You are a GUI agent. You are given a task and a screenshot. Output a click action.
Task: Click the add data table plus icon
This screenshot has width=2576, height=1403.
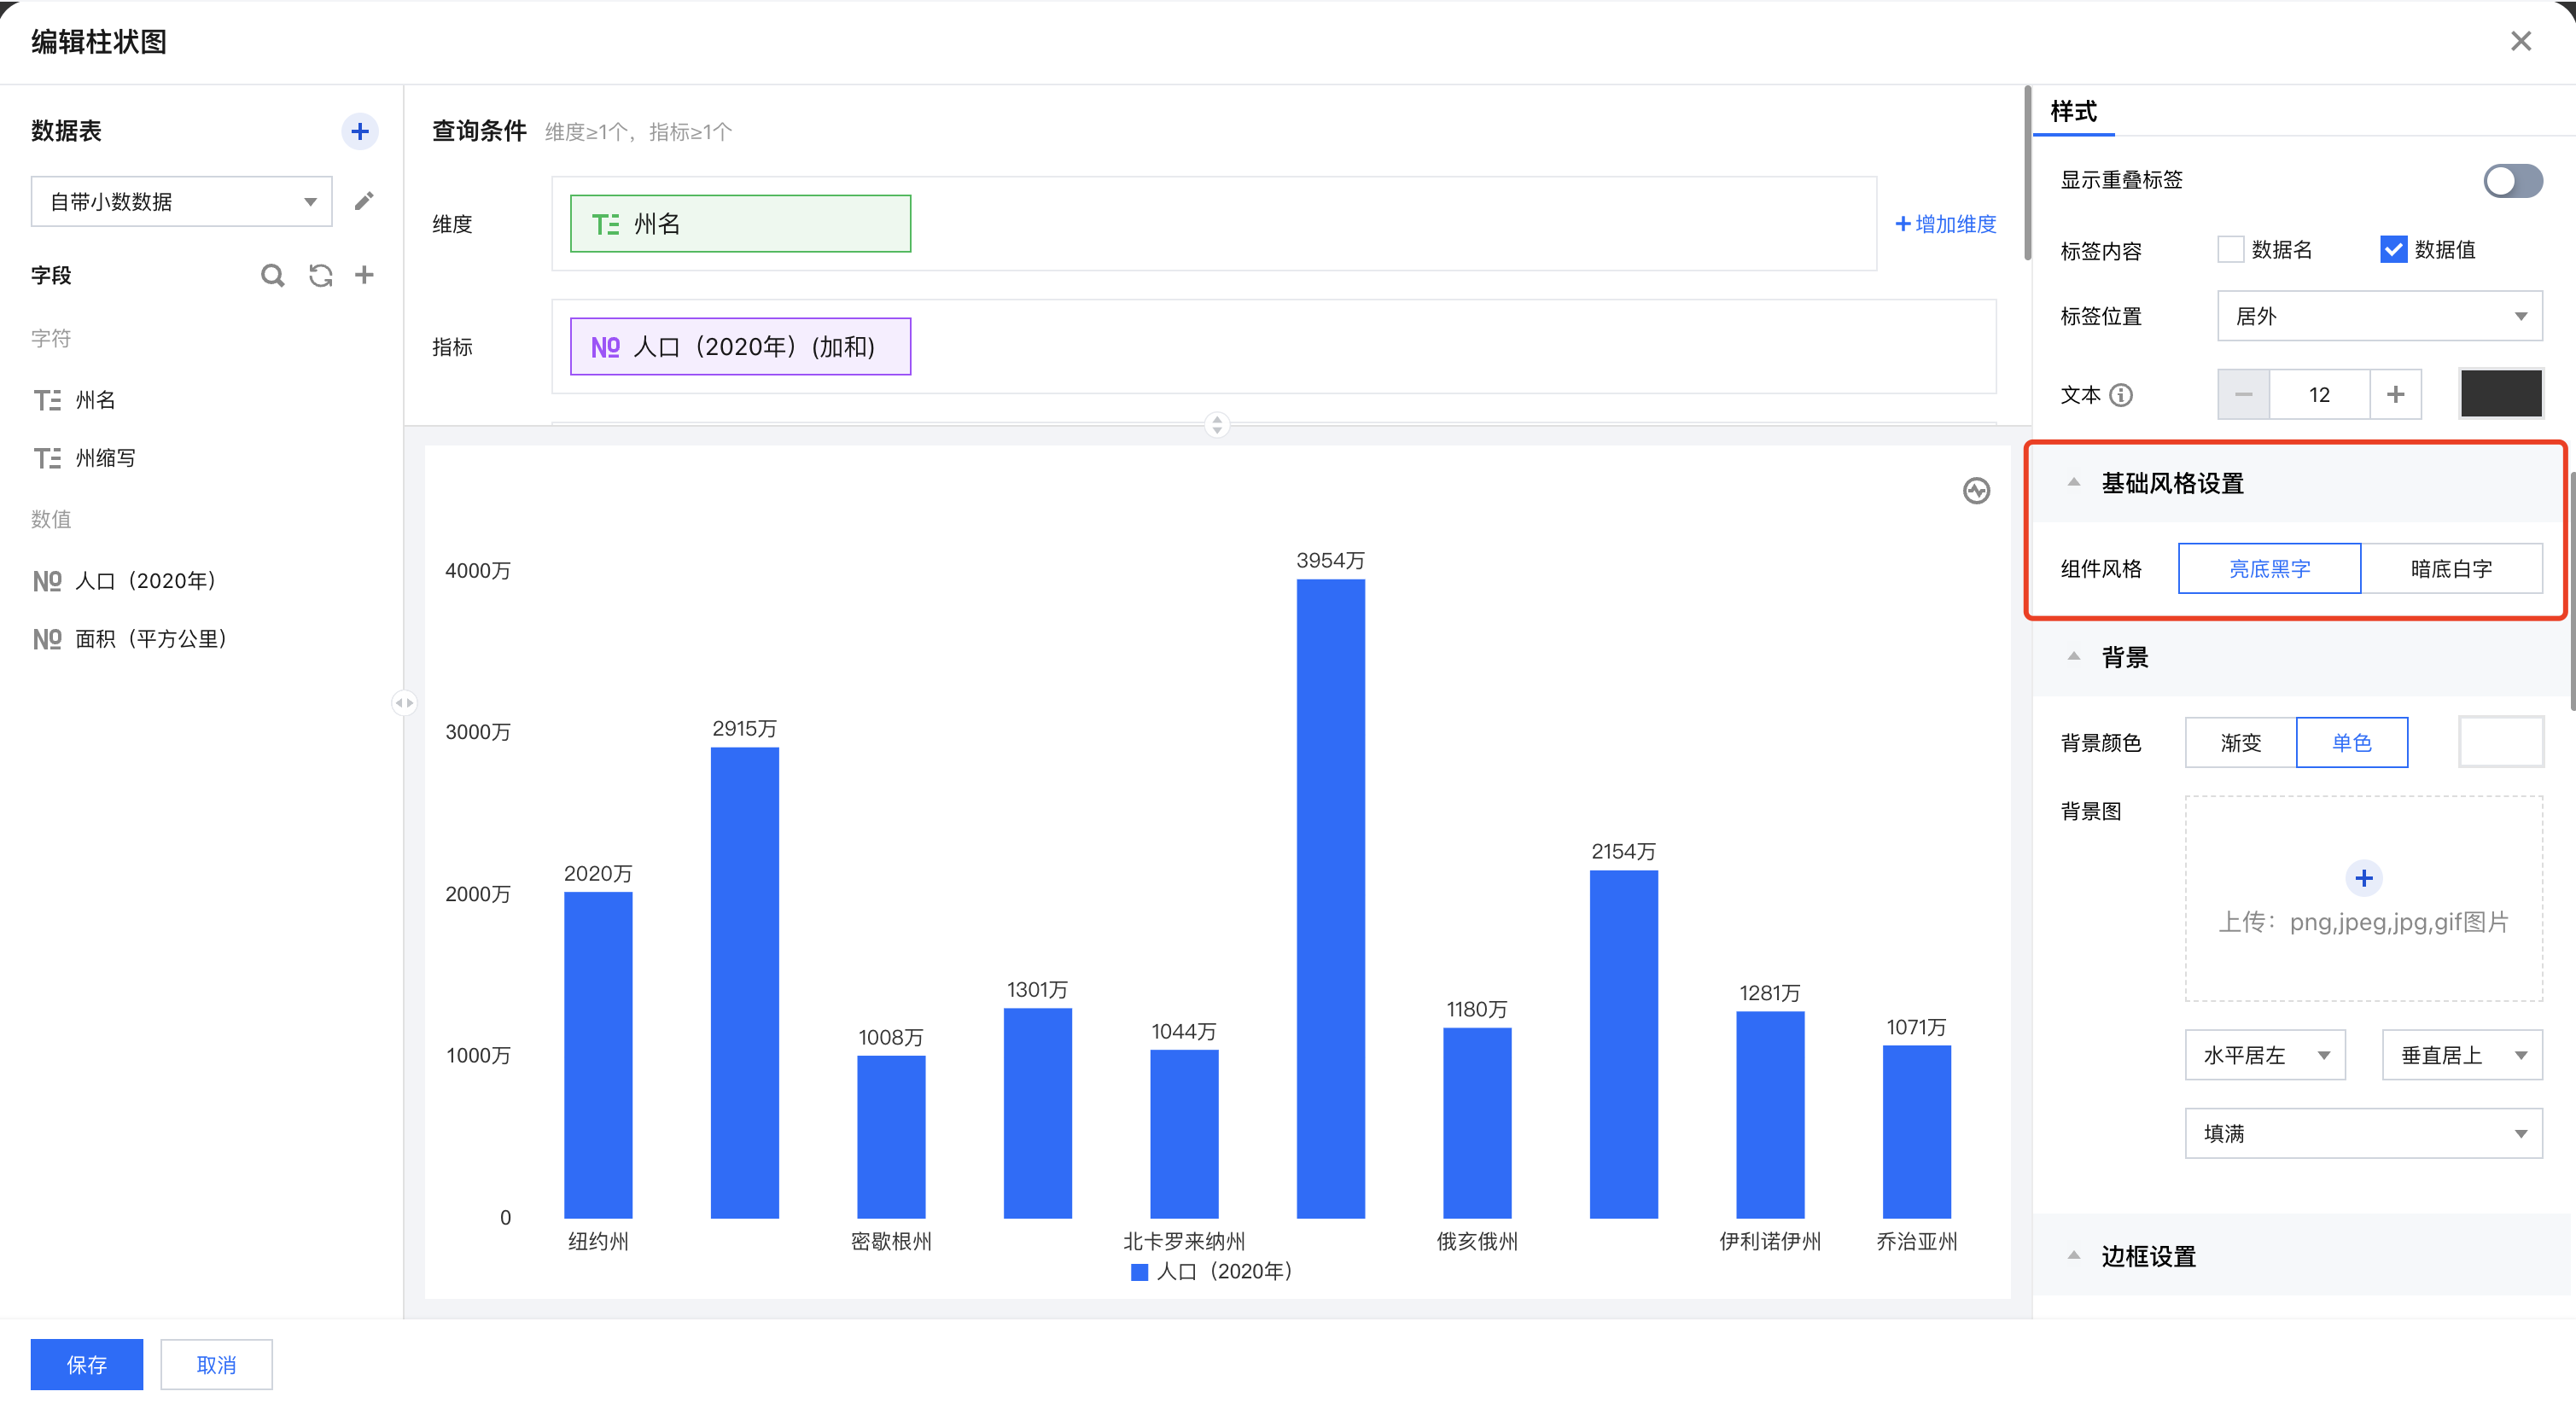coord(359,131)
